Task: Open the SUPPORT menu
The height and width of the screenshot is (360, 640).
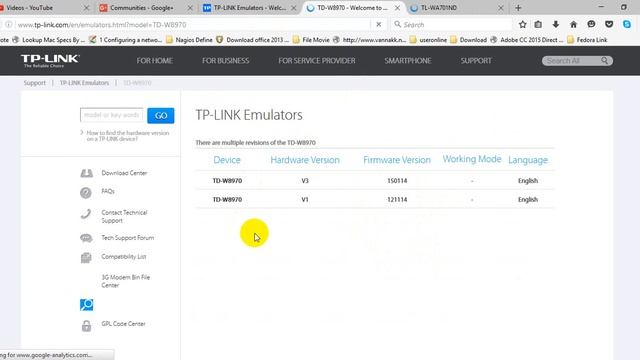Action: click(476, 60)
